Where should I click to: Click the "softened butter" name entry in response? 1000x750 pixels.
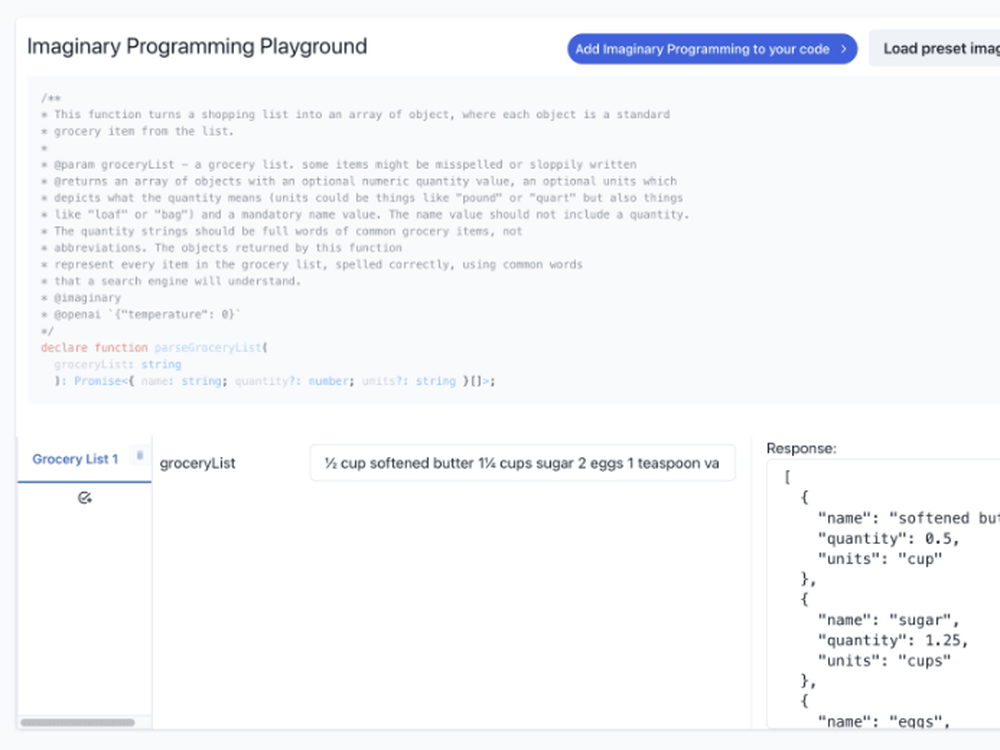tap(945, 518)
